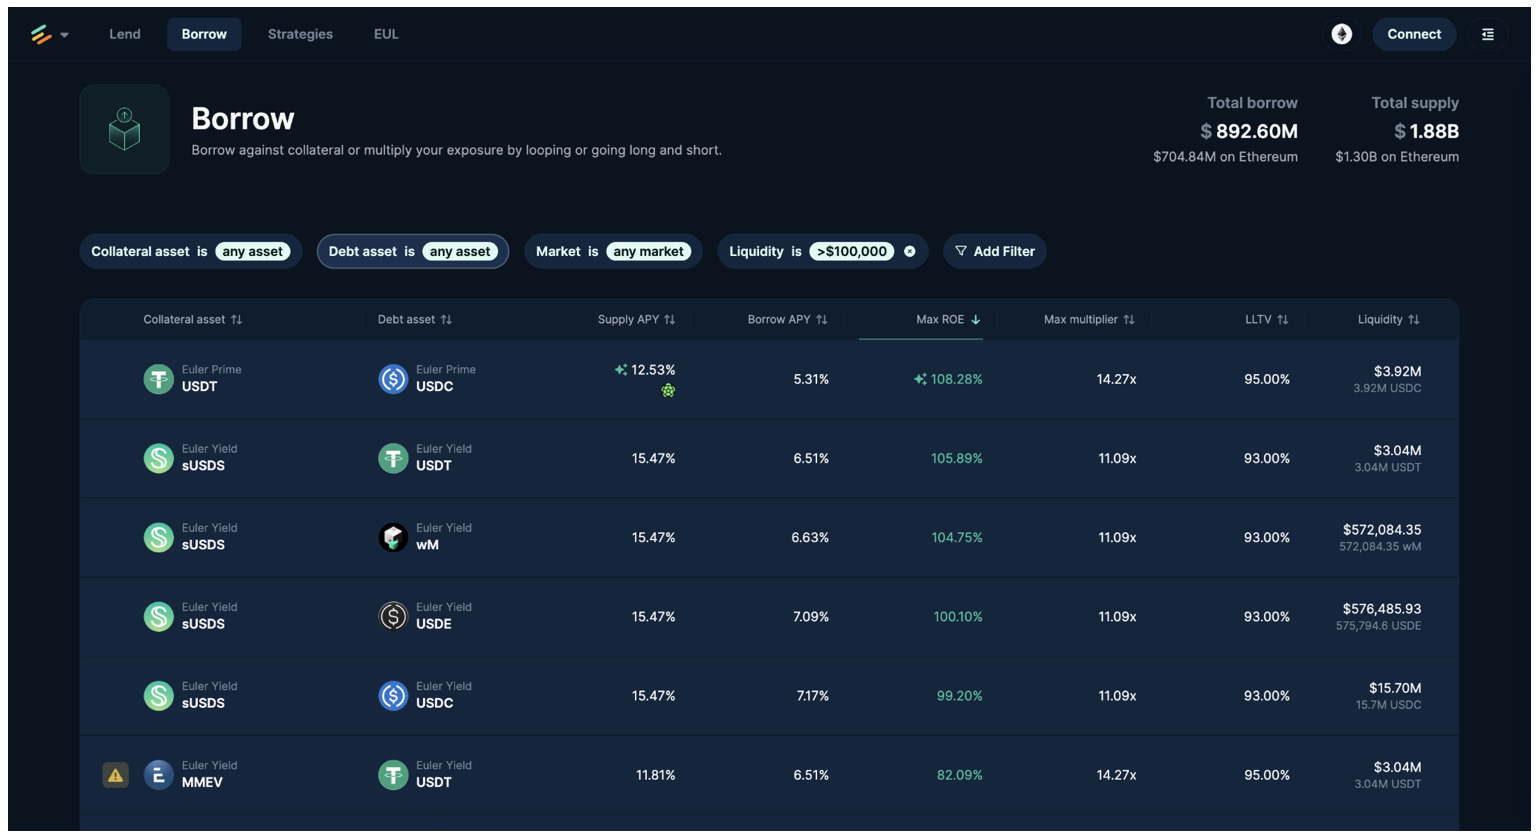Open the Strategies tab

click(x=300, y=34)
